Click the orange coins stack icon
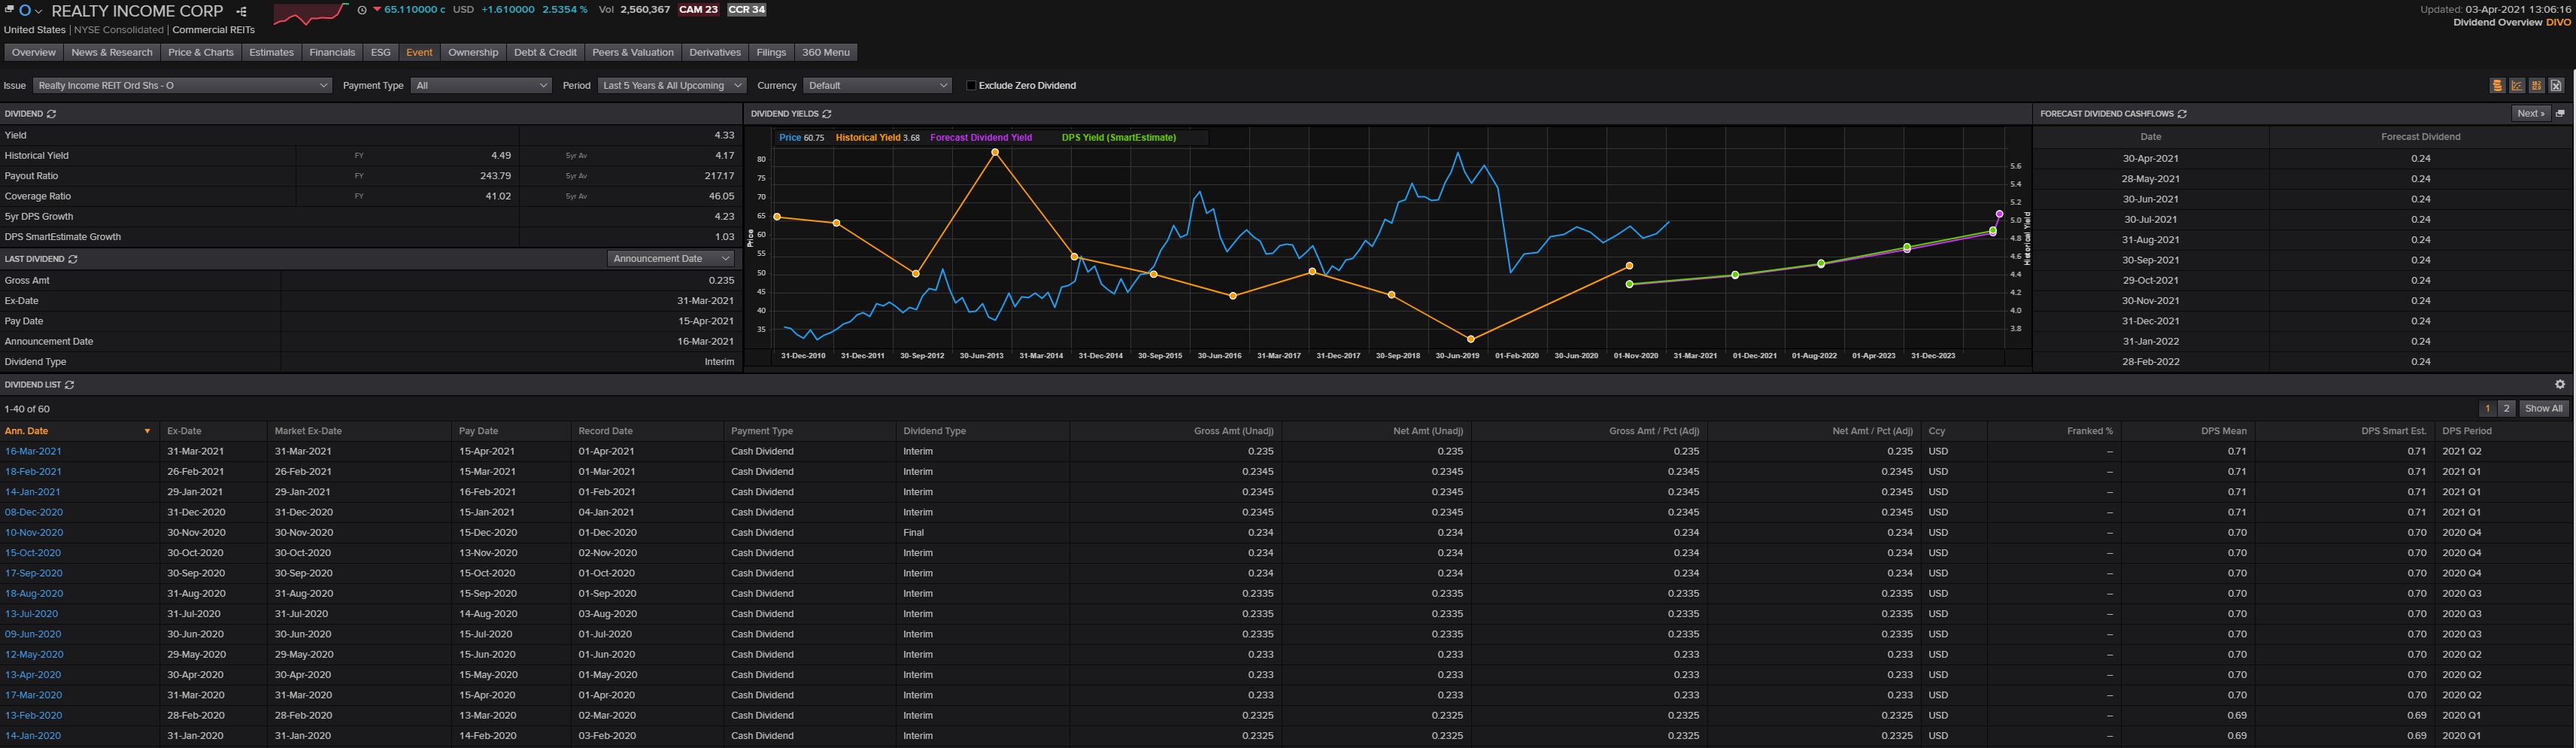This screenshot has width=2576, height=748. click(x=2497, y=86)
